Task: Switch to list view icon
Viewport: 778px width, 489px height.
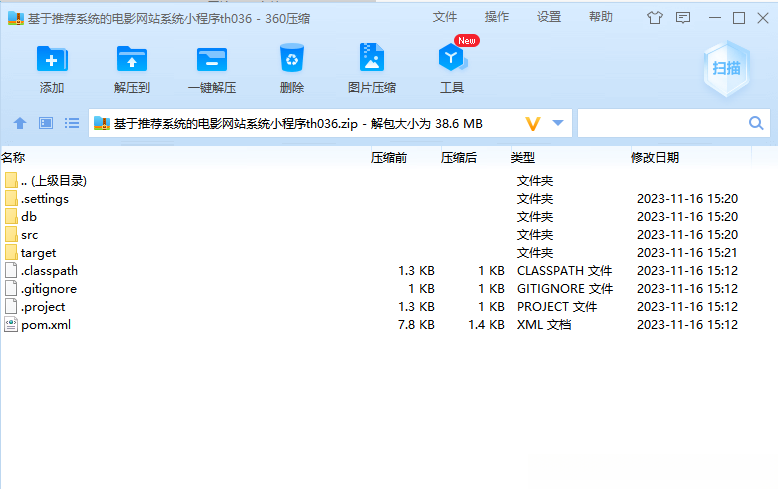Action: click(72, 123)
